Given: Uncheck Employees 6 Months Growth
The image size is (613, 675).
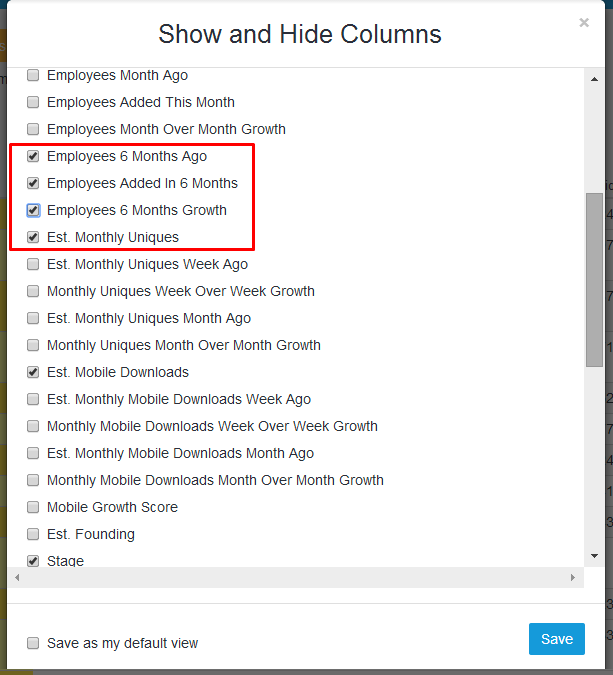Looking at the screenshot, I should [33, 211].
